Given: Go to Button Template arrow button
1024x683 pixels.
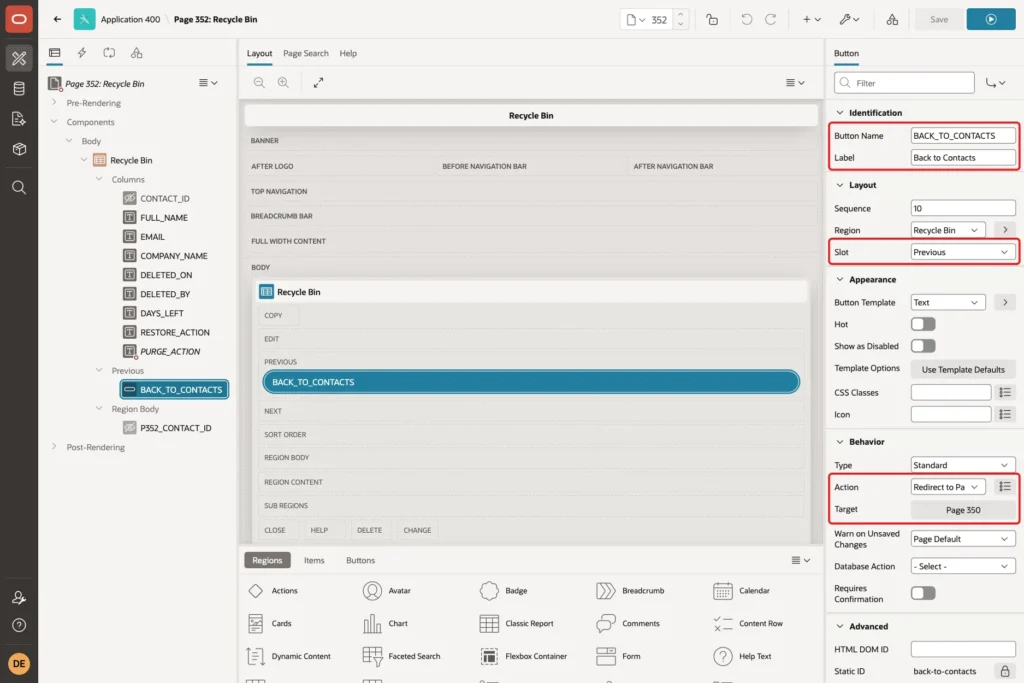Looking at the screenshot, I should tap(1004, 302).
